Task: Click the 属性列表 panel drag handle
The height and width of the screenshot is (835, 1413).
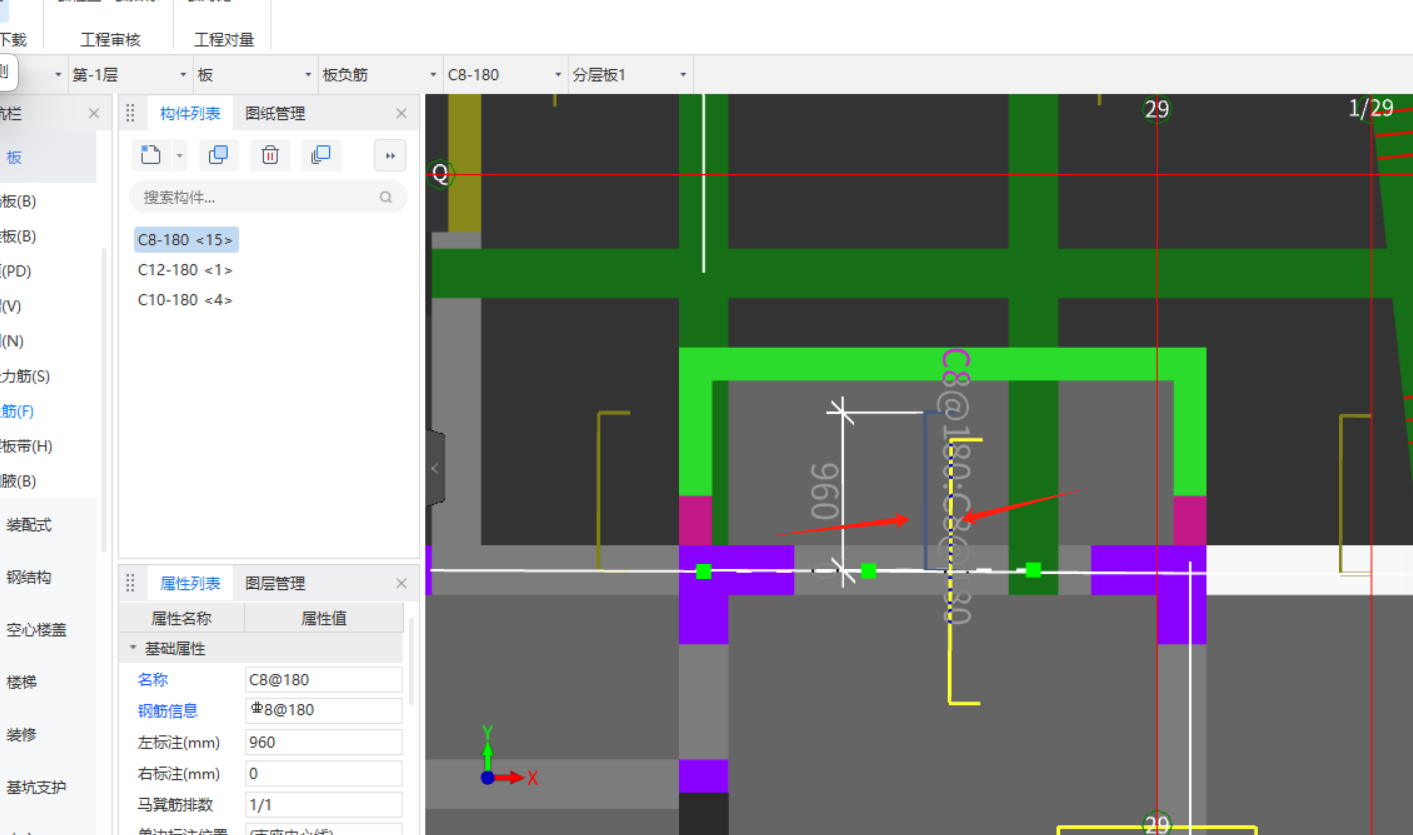Action: [130, 583]
